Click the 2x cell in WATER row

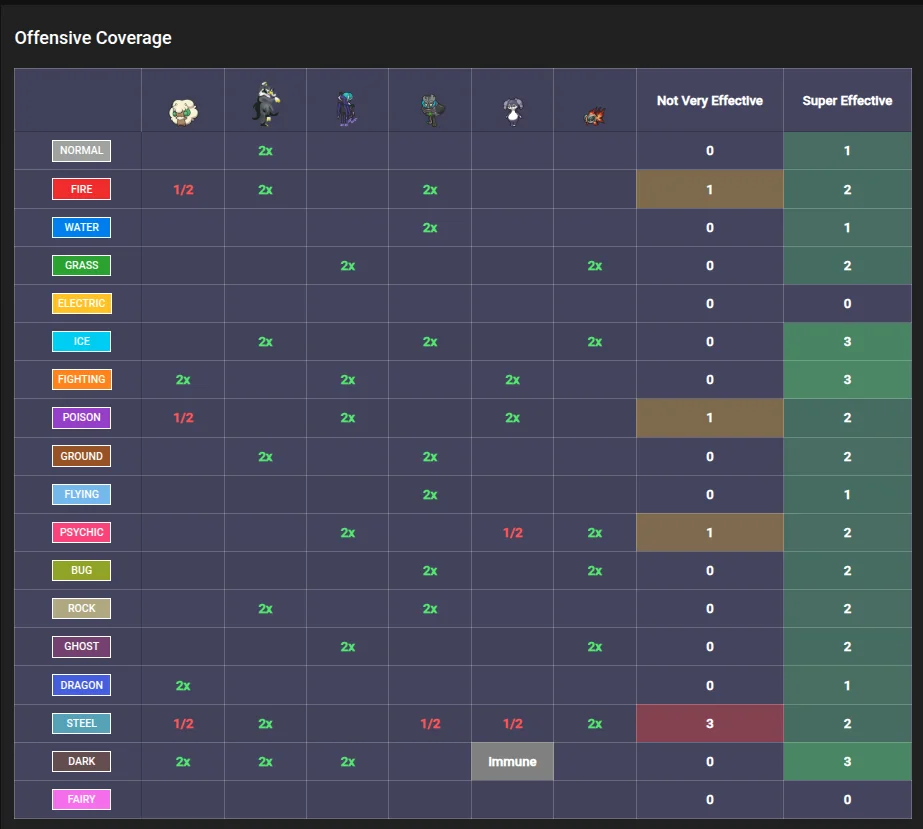point(430,228)
